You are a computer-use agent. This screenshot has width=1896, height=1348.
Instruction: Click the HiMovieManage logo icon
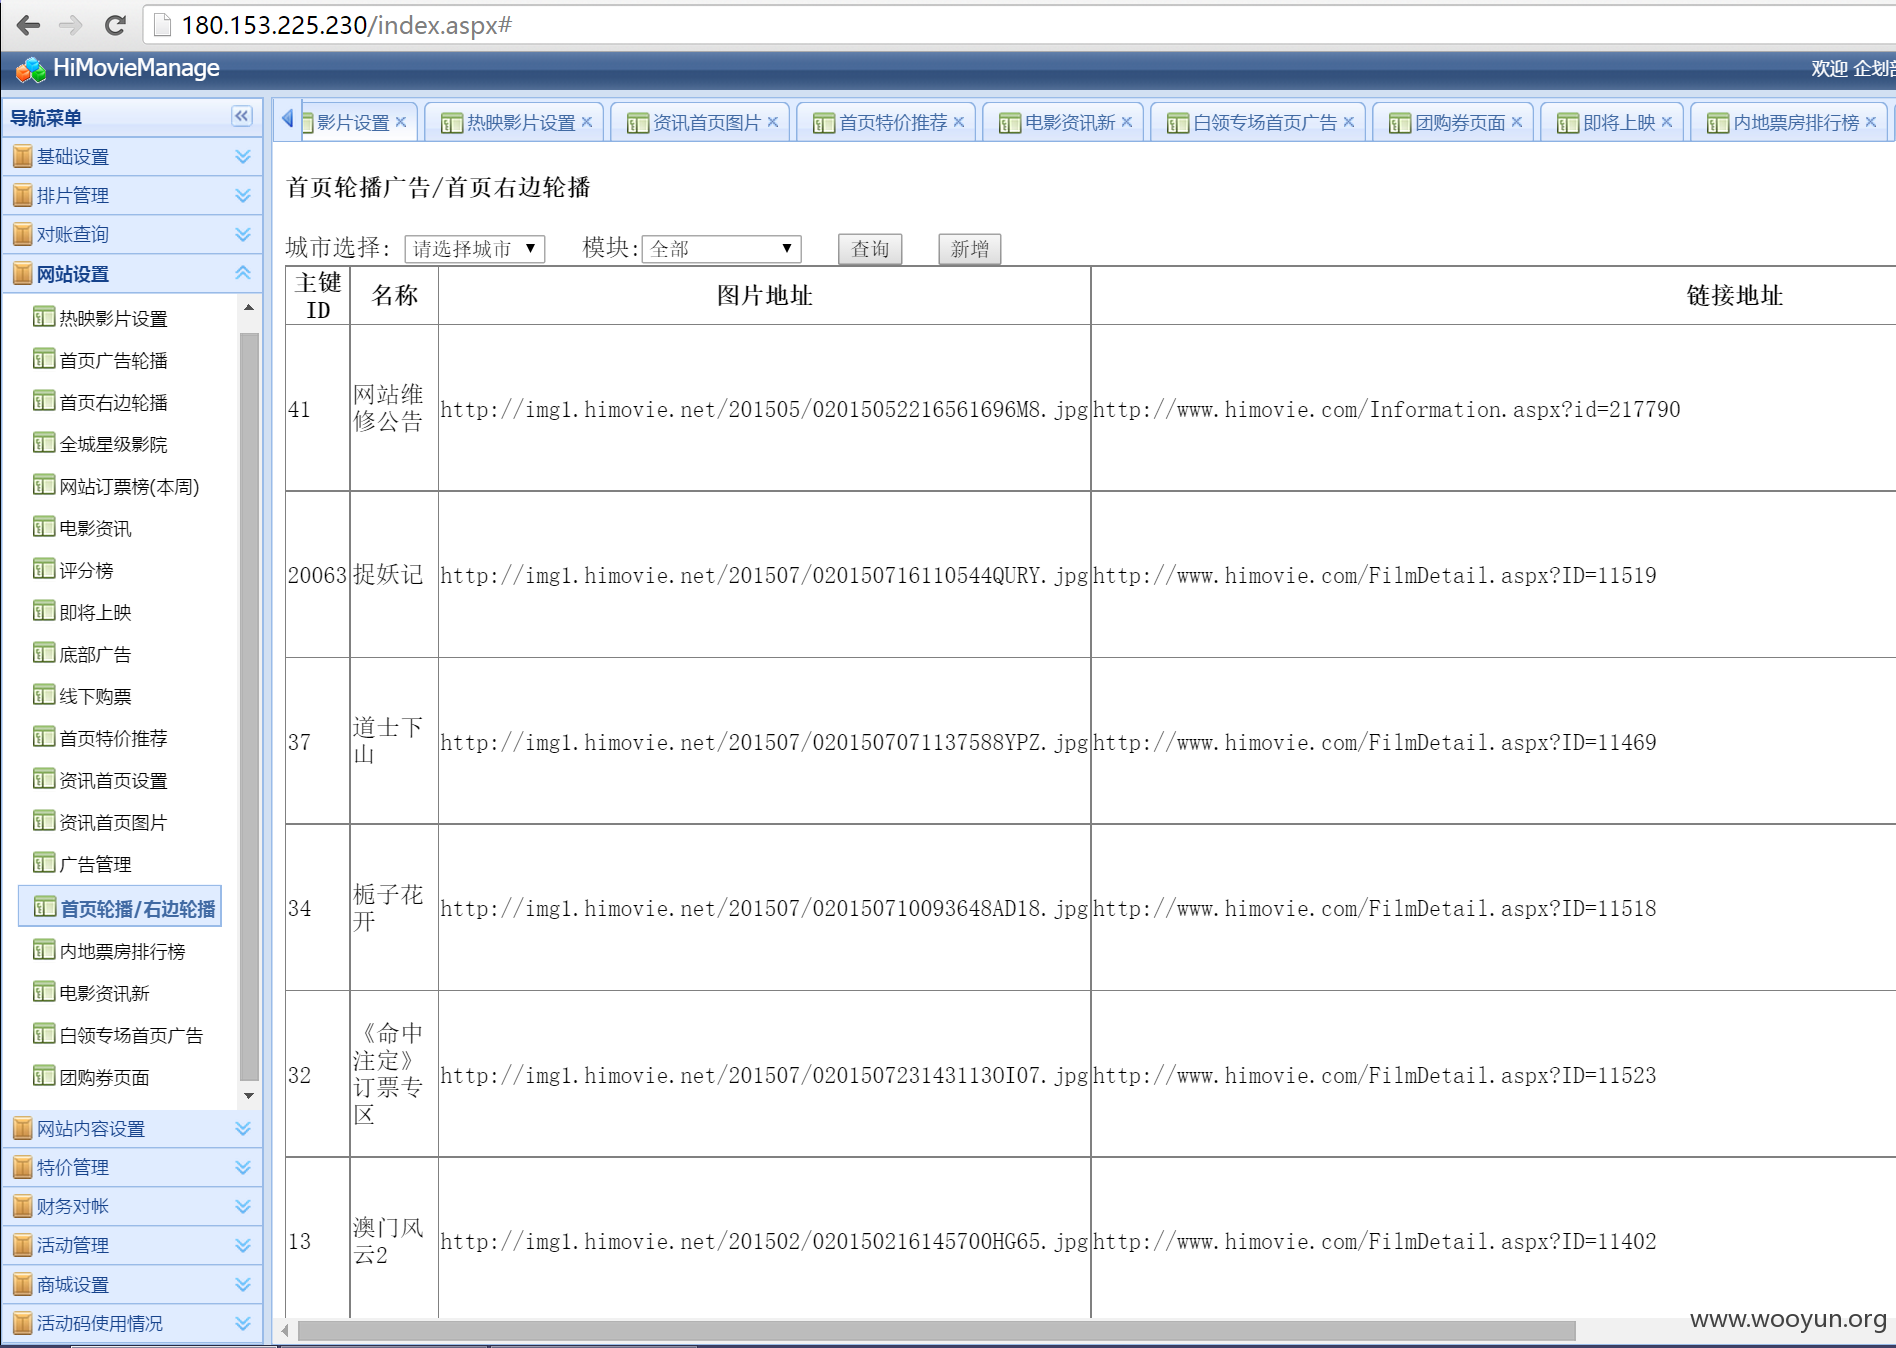coord(30,69)
